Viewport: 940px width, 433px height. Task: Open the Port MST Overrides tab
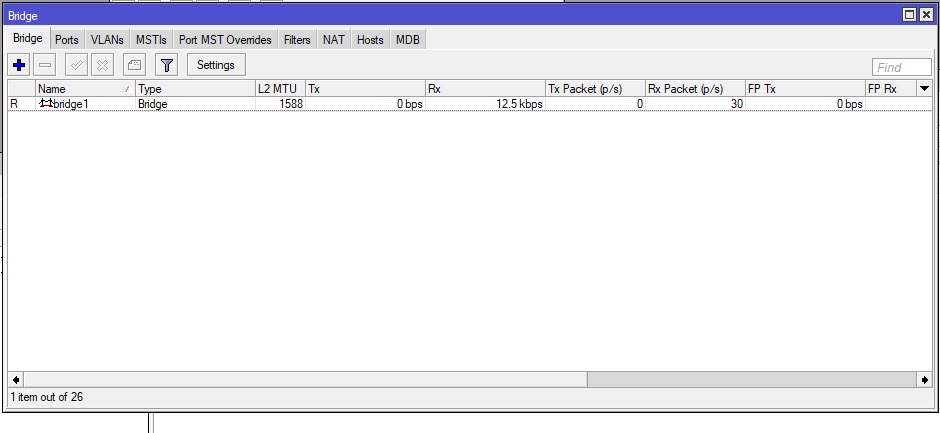[225, 40]
